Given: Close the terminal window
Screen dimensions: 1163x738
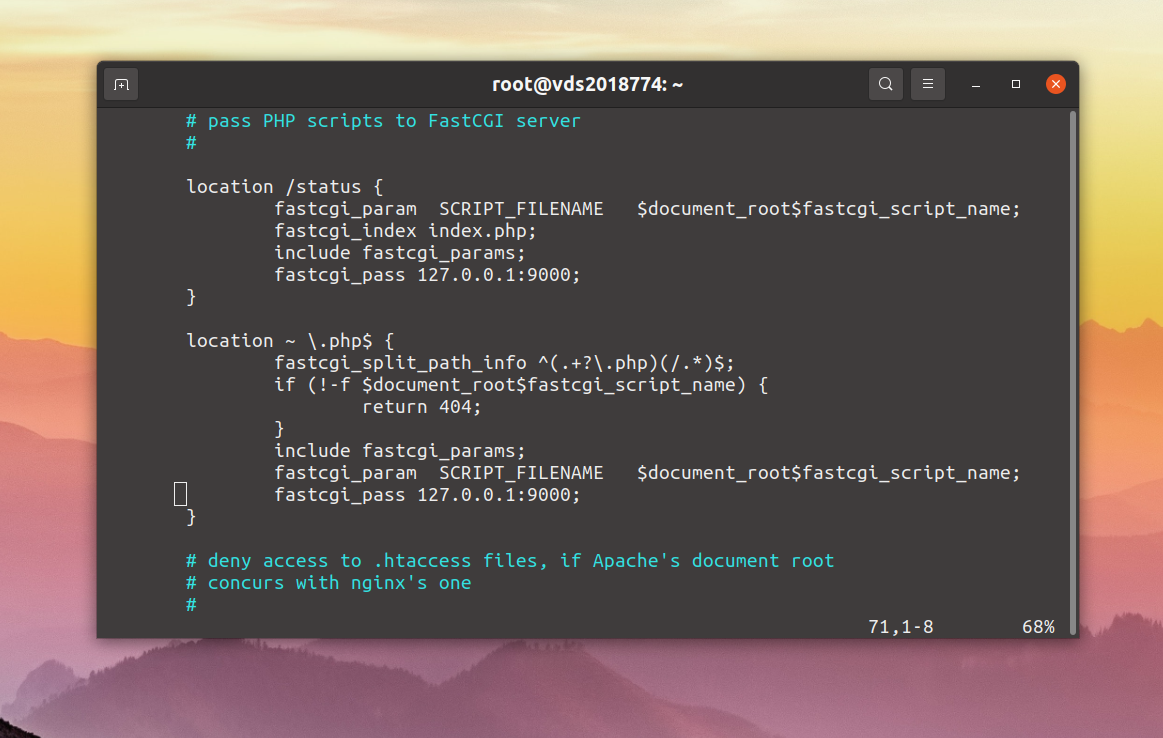Looking at the screenshot, I should [x=1055, y=85].
